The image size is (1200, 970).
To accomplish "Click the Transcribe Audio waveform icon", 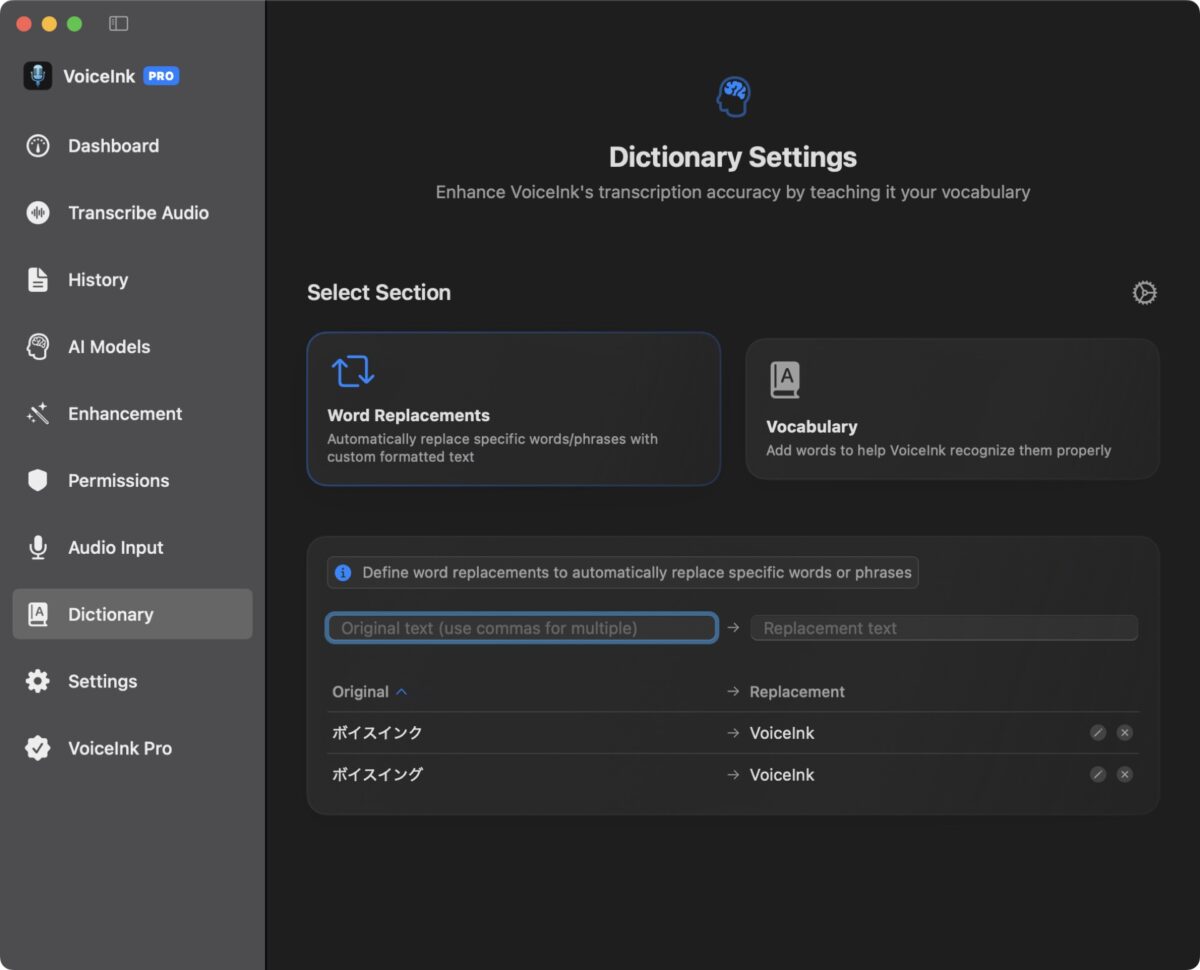I will tap(38, 213).
